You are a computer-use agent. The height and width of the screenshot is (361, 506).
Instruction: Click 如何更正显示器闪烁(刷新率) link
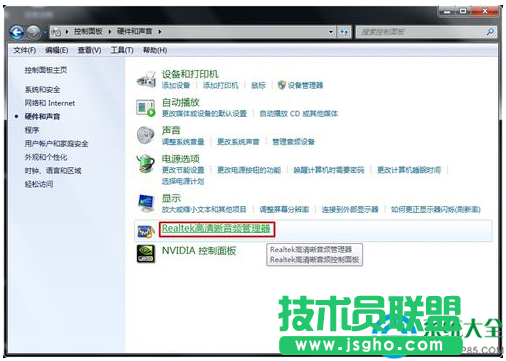tap(435, 209)
